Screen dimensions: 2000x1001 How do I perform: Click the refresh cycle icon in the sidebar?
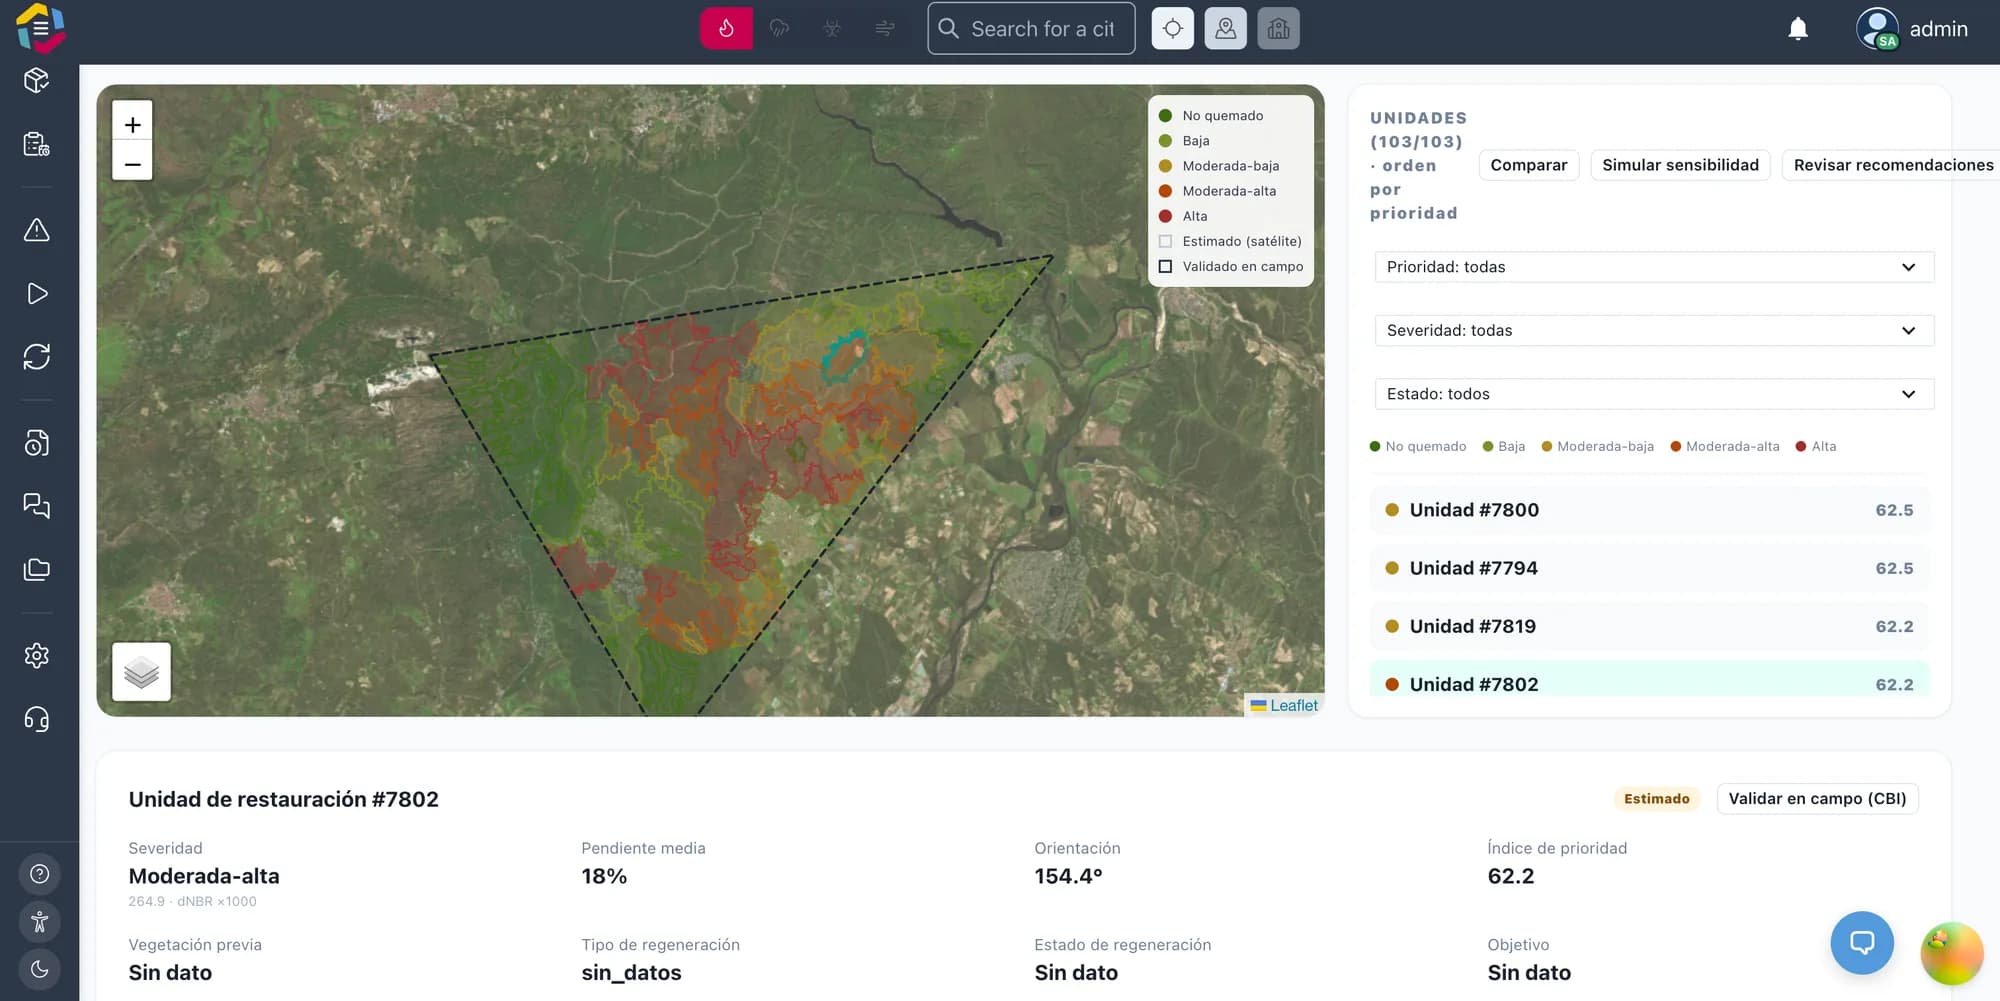pos(37,357)
